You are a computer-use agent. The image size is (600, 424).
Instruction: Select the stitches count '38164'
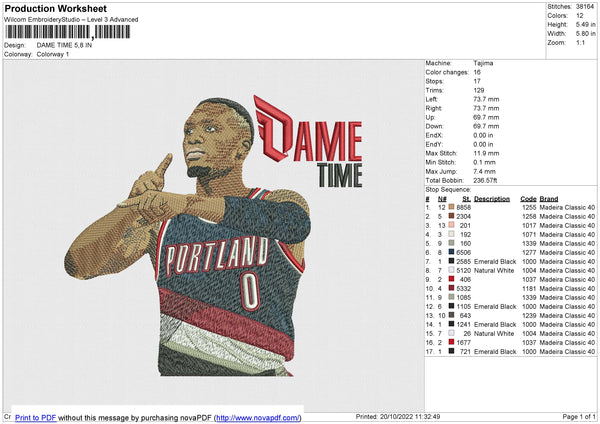coord(585,7)
